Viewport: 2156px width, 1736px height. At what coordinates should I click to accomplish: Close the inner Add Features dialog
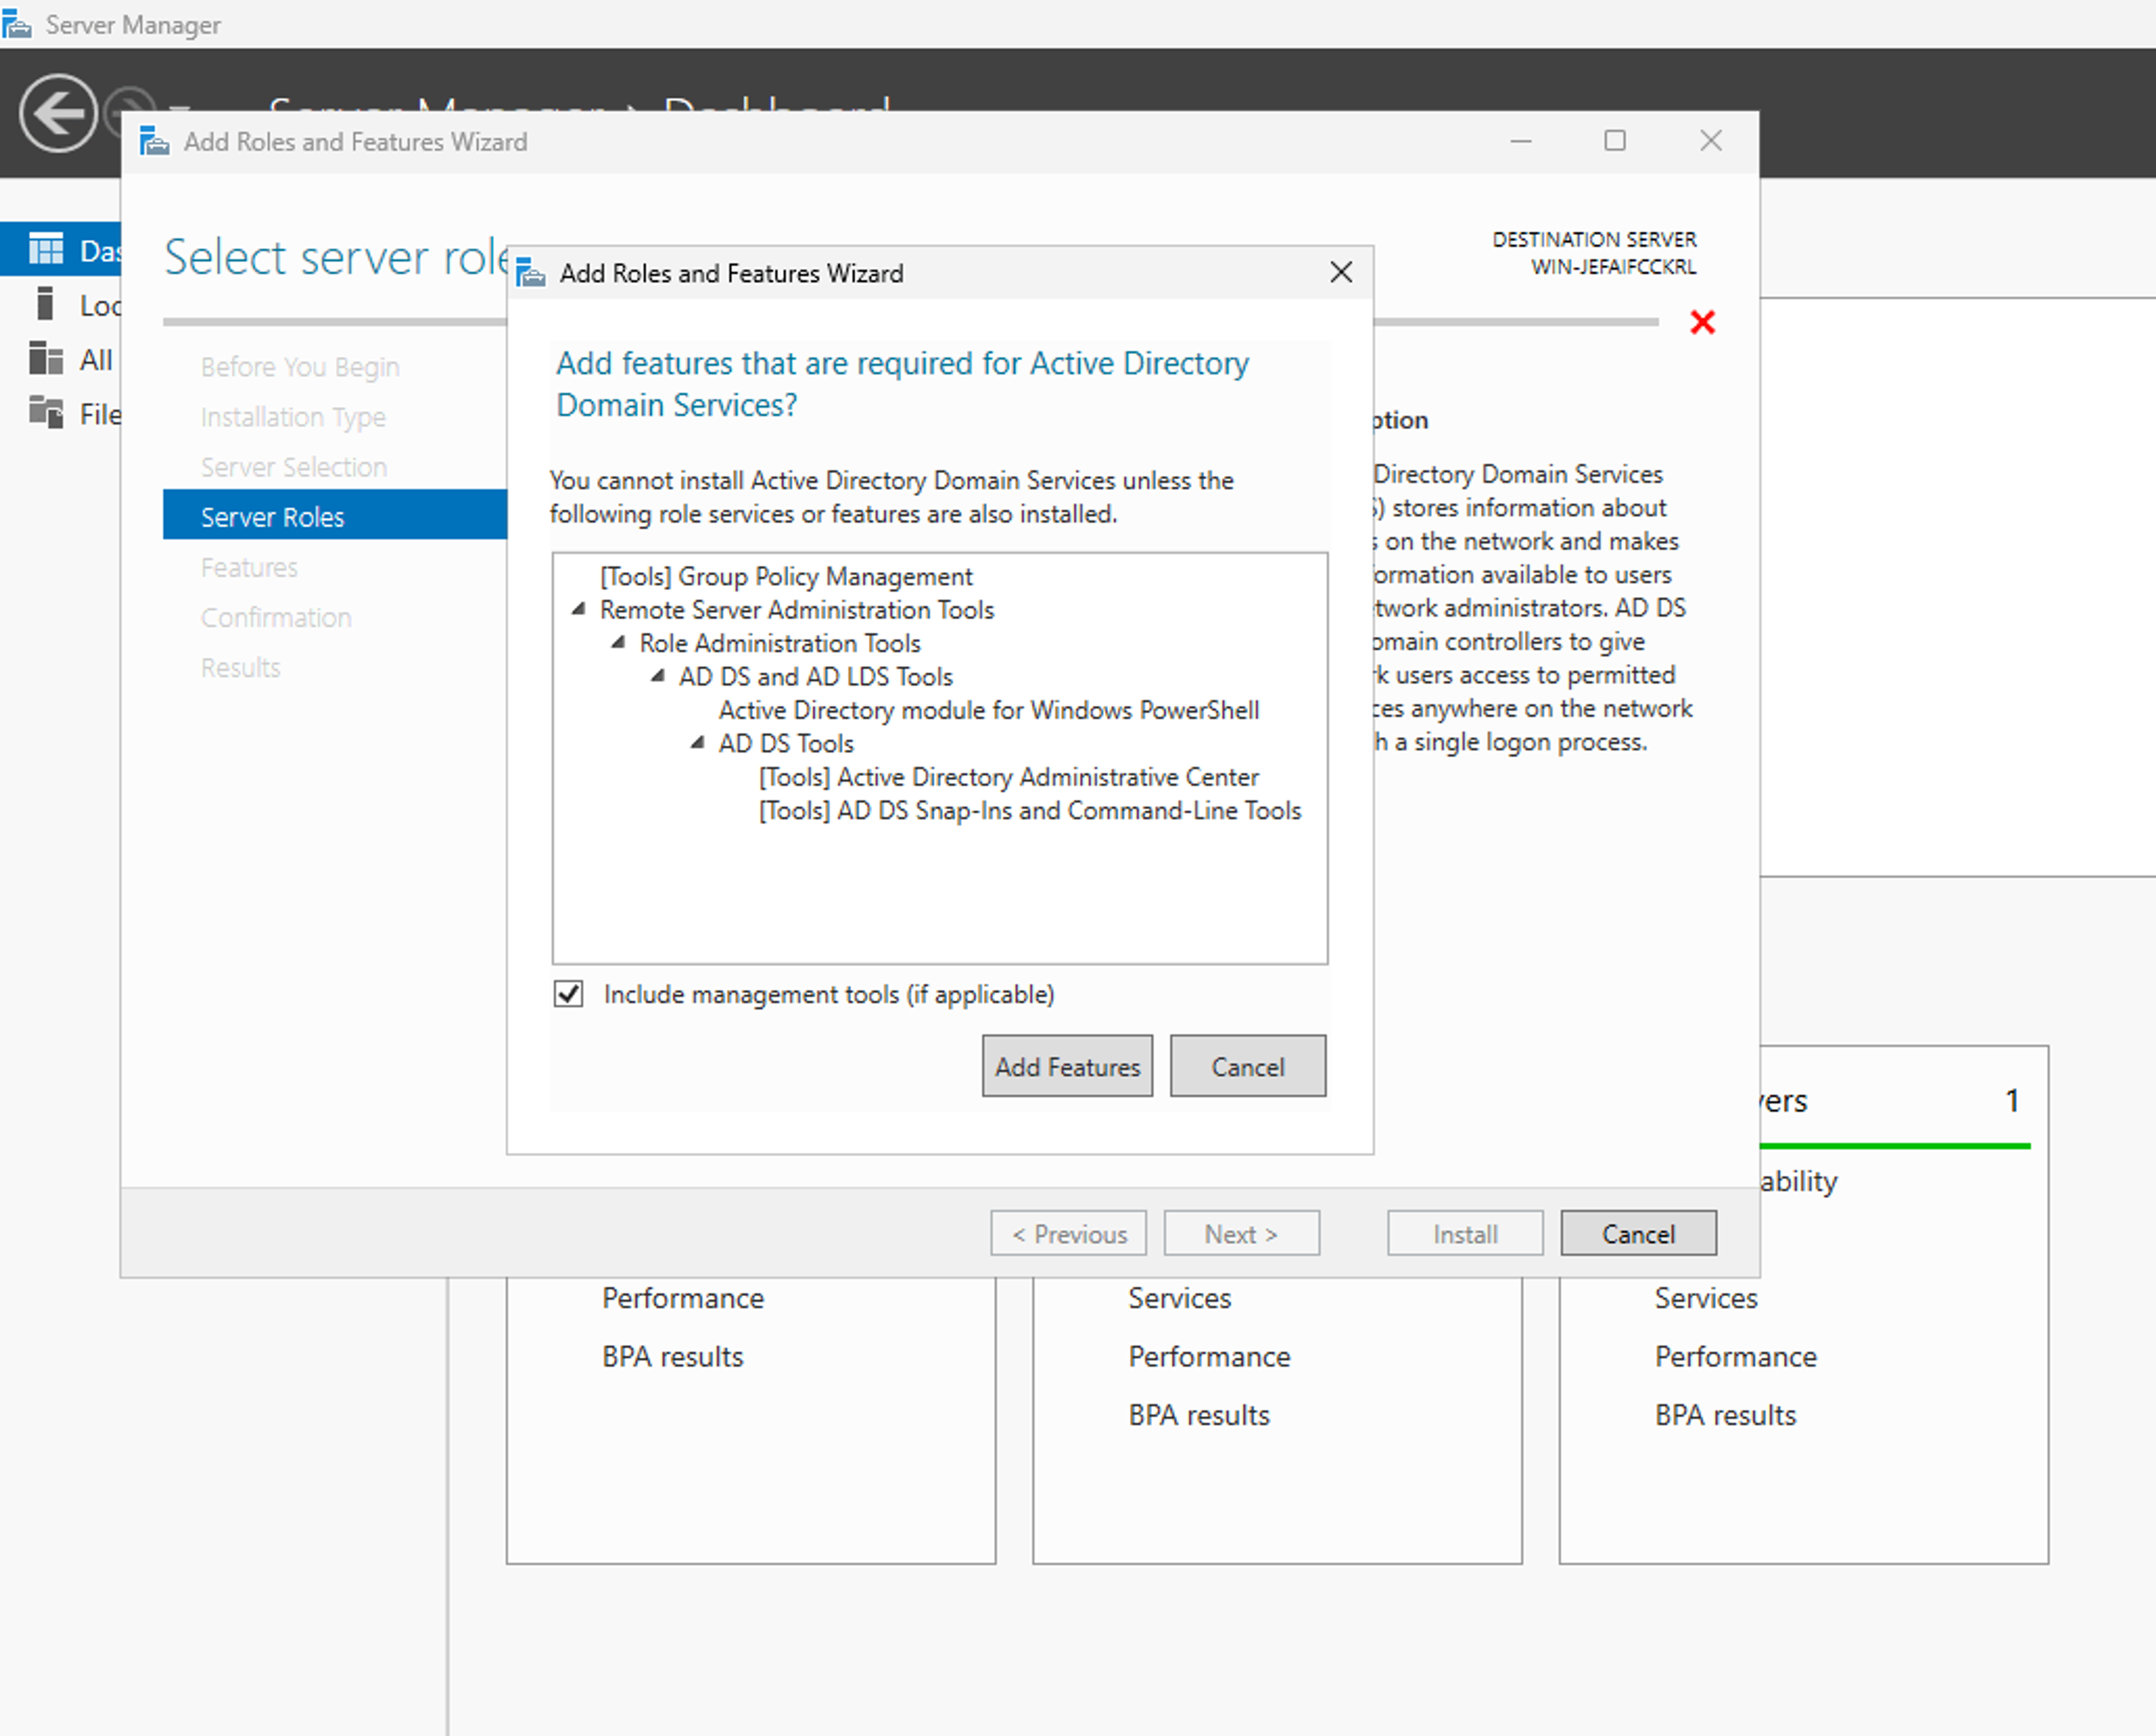1341,272
